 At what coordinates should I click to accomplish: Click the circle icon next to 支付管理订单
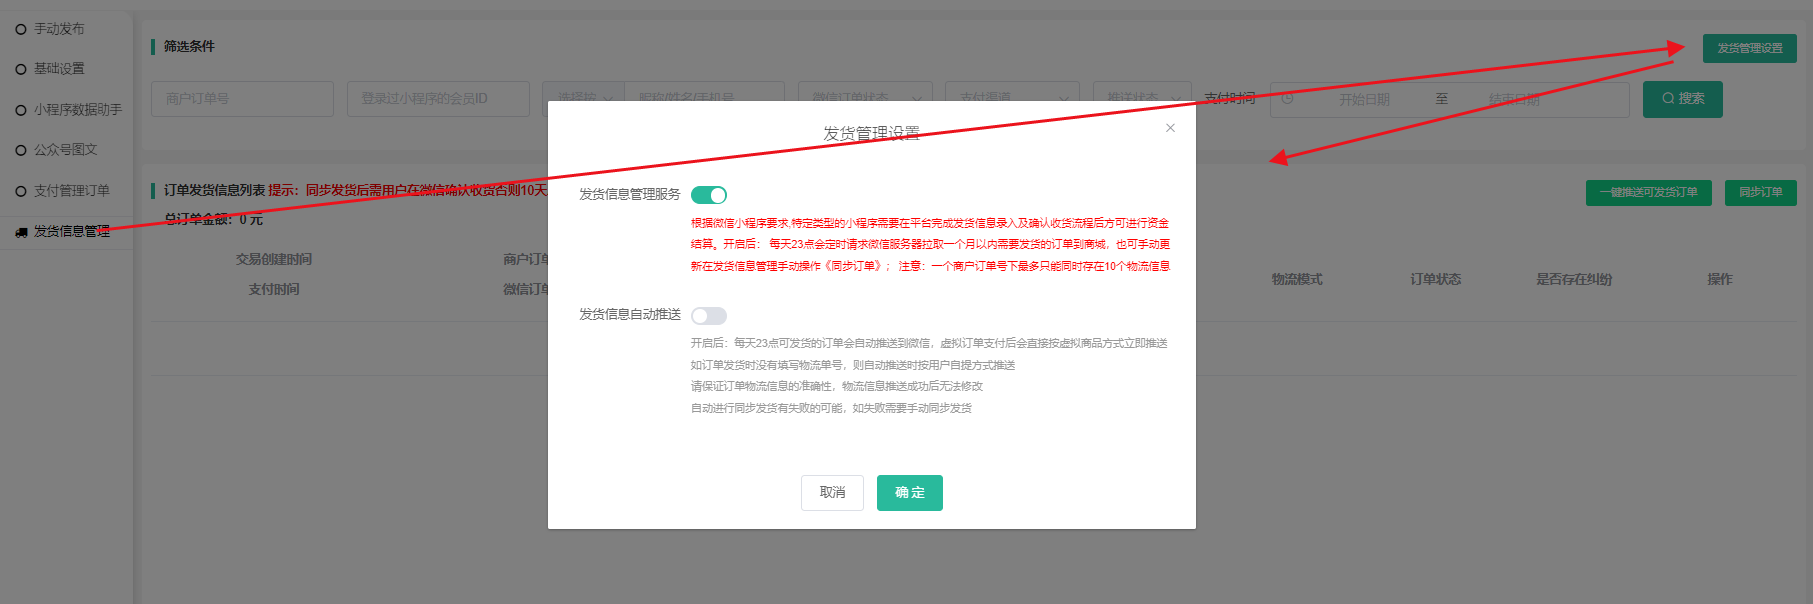(x=21, y=191)
